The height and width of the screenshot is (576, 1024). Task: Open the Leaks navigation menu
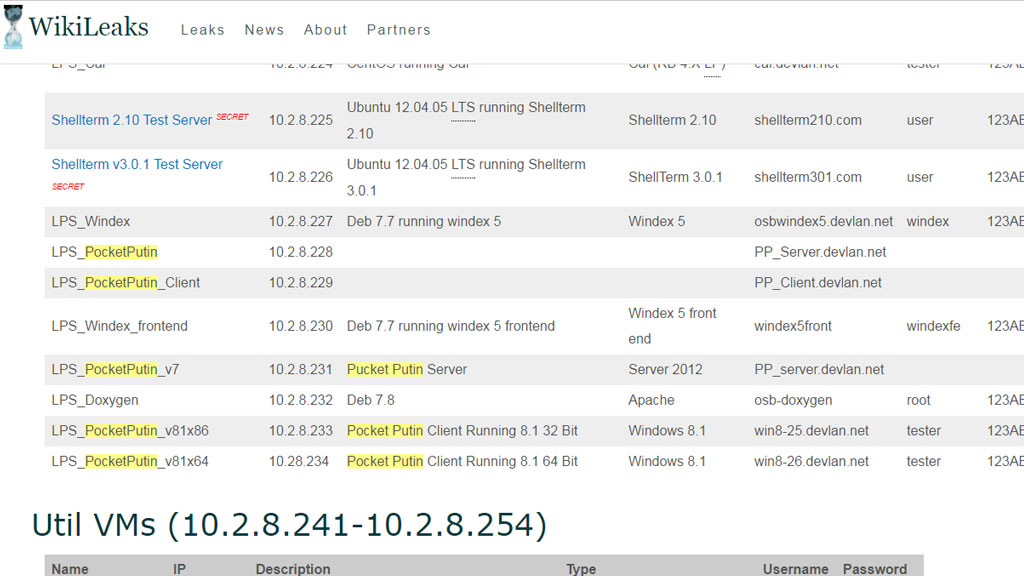[x=202, y=30]
